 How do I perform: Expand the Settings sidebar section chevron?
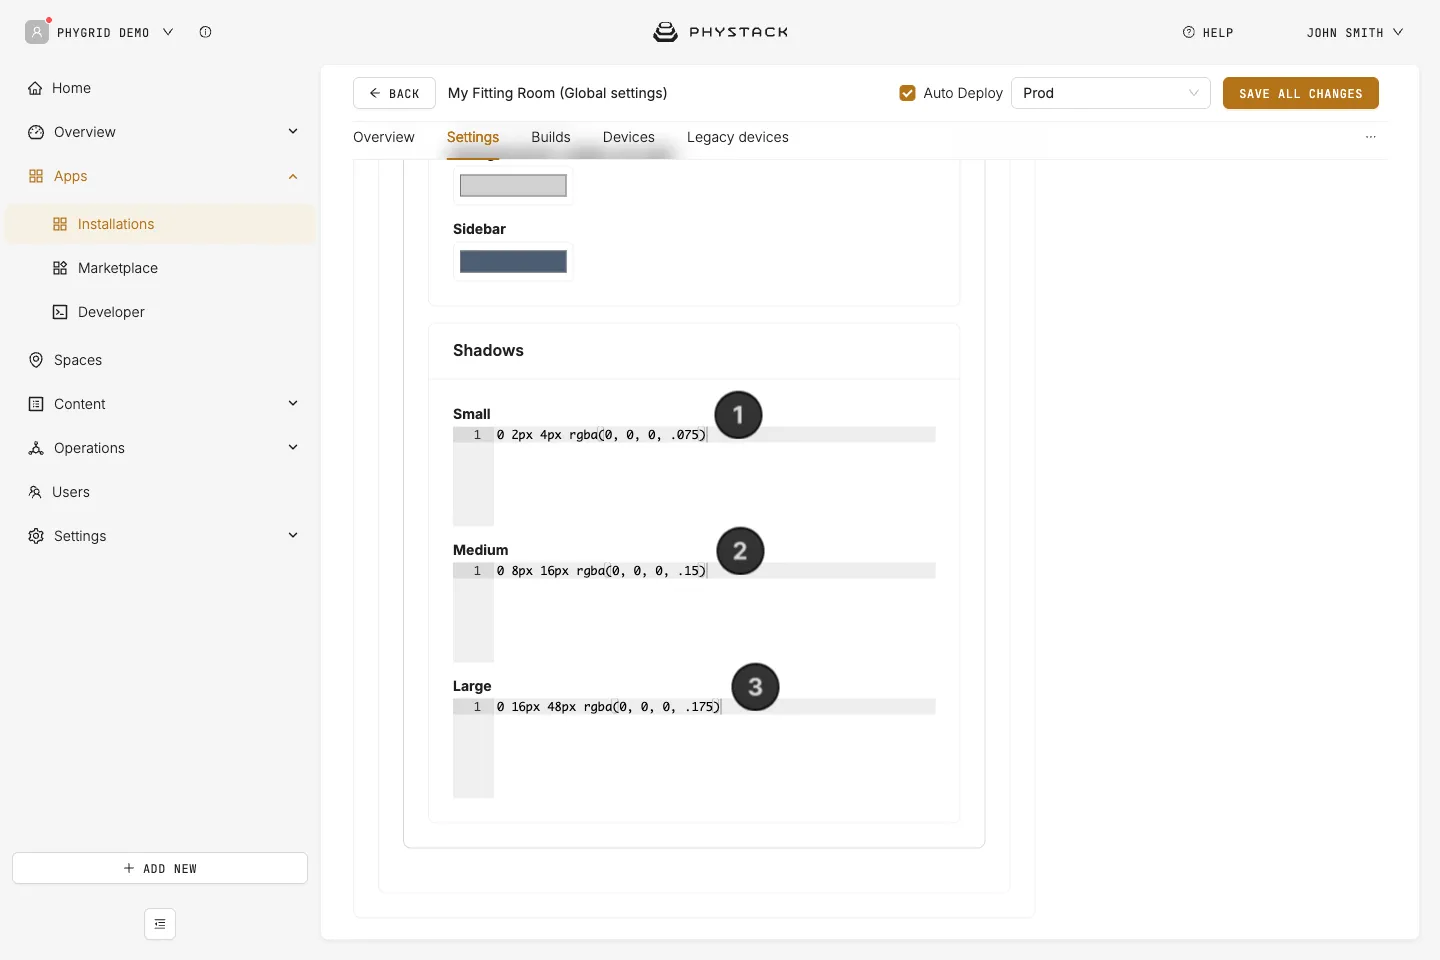293,535
